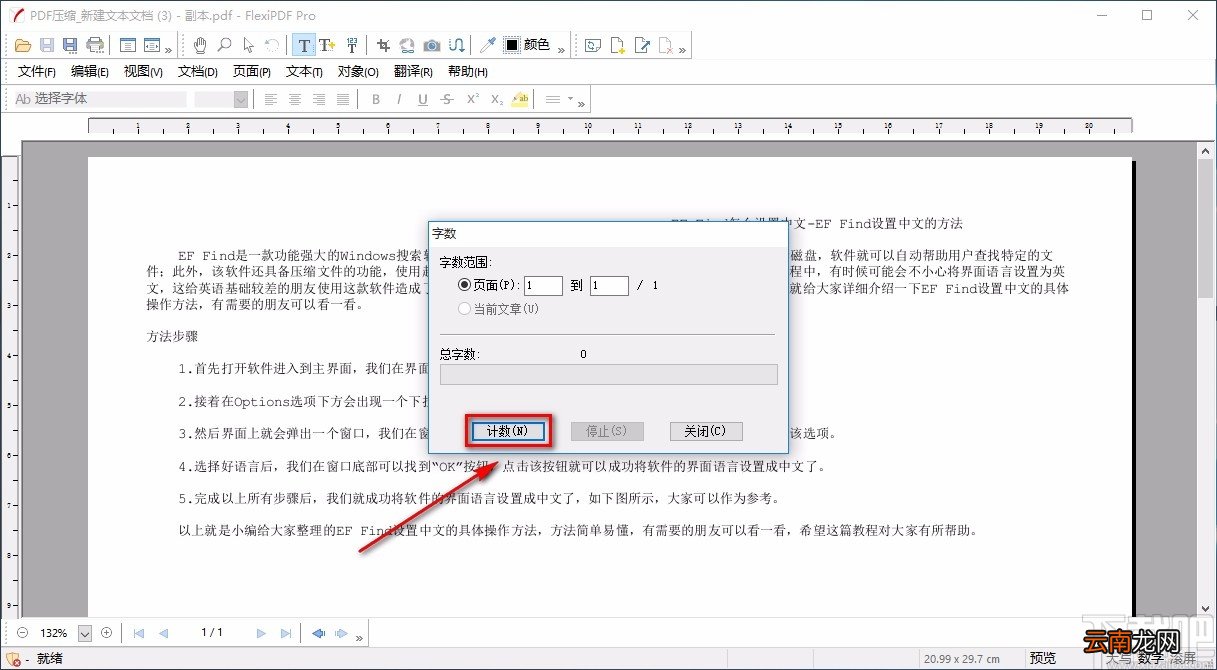Click the vertical scrollbar of the document

[1206, 378]
